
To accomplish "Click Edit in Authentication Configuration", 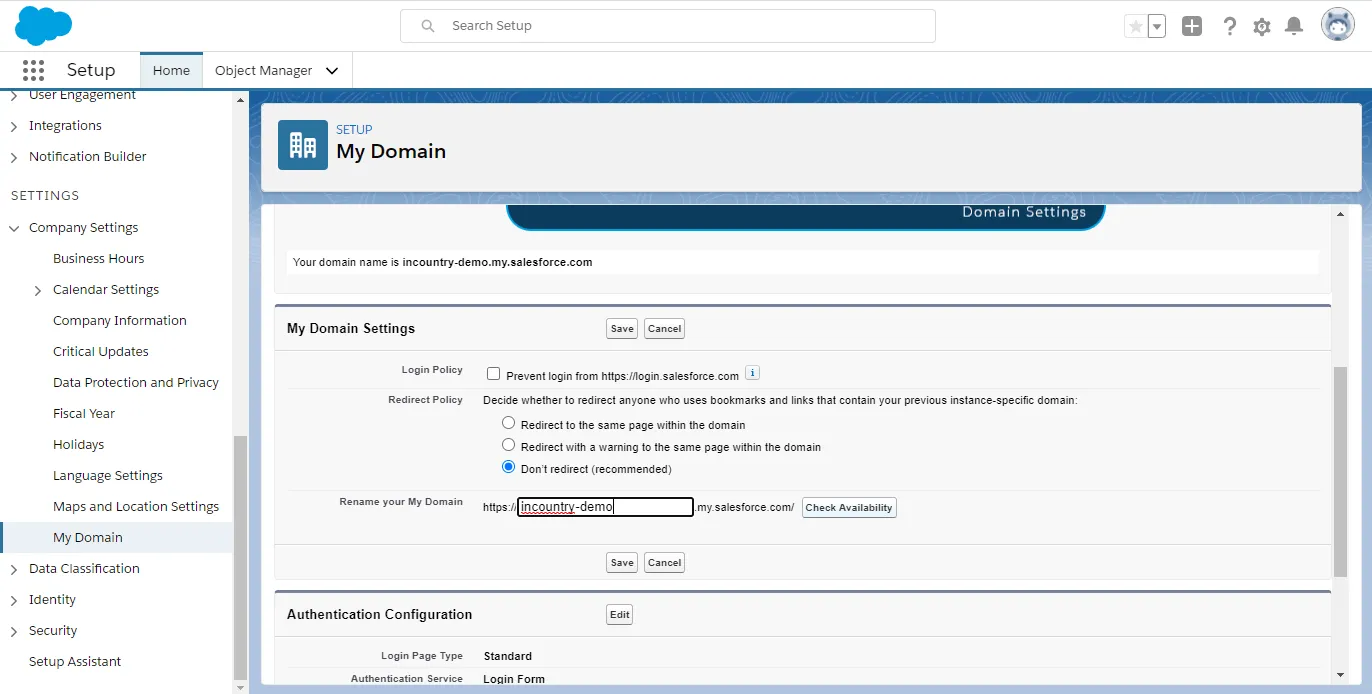I will tap(619, 615).
